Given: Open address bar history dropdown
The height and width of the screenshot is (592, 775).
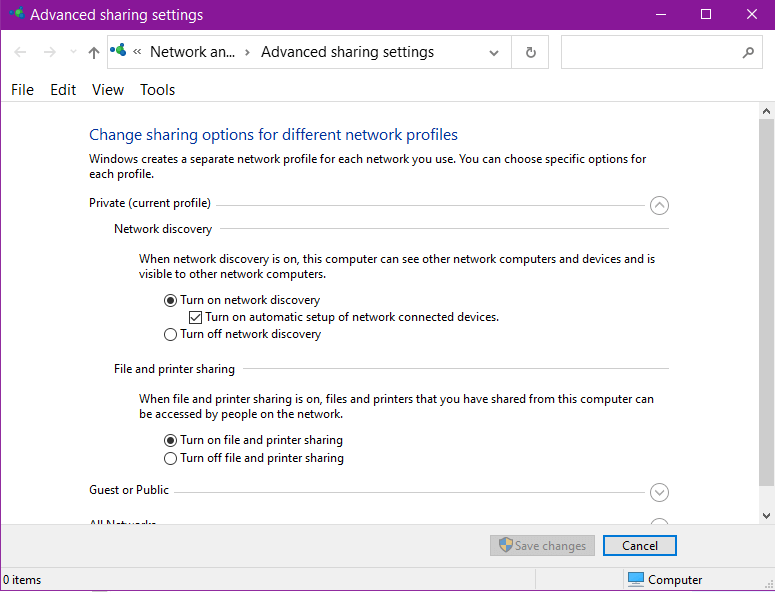Looking at the screenshot, I should click(493, 52).
